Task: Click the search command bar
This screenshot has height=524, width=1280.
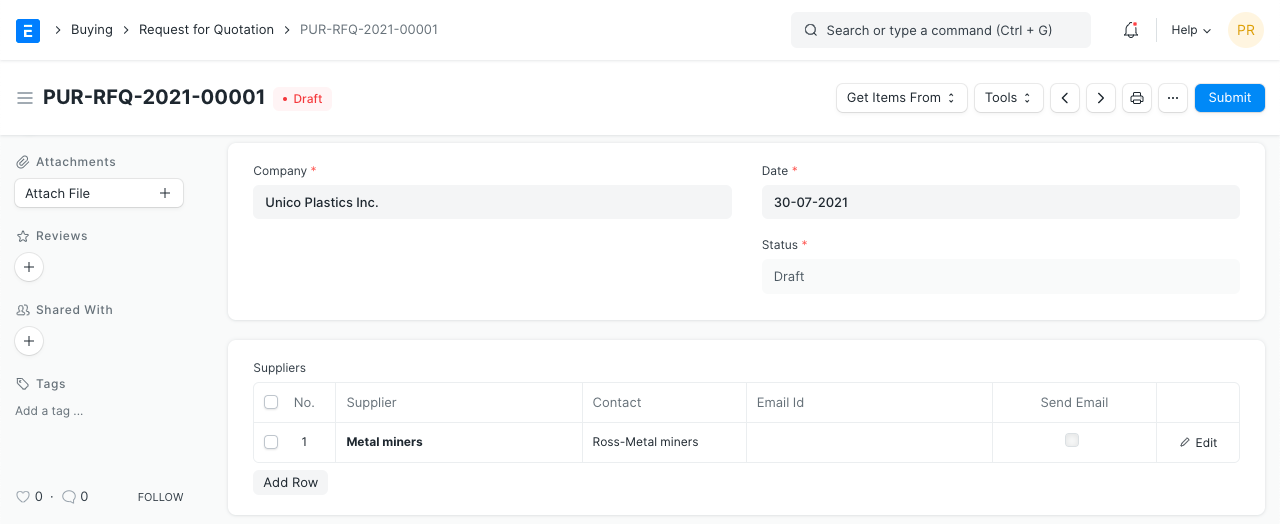Action: pyautogui.click(x=940, y=30)
